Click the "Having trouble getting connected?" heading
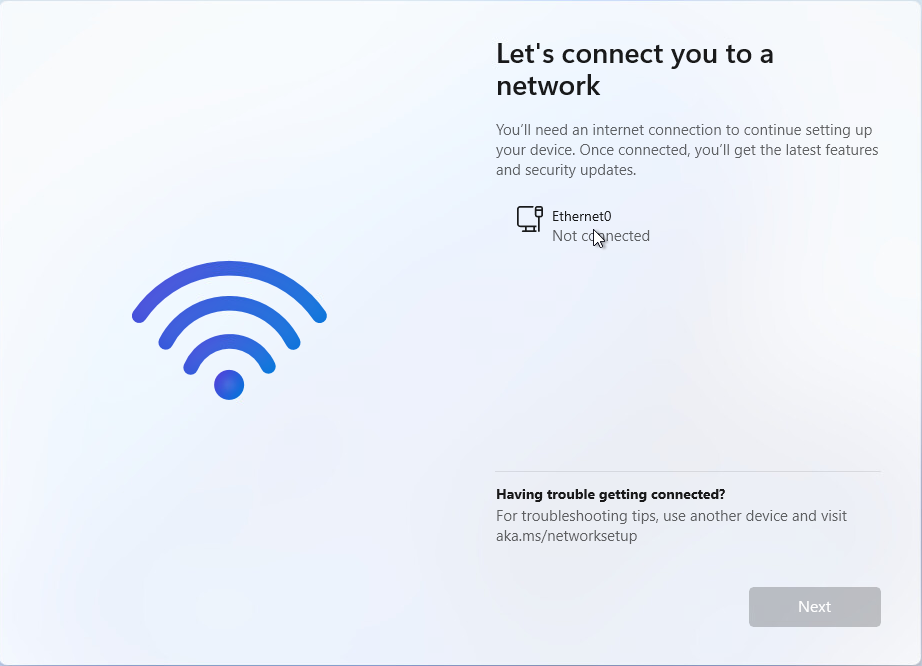The width and height of the screenshot is (922, 666). 610,494
